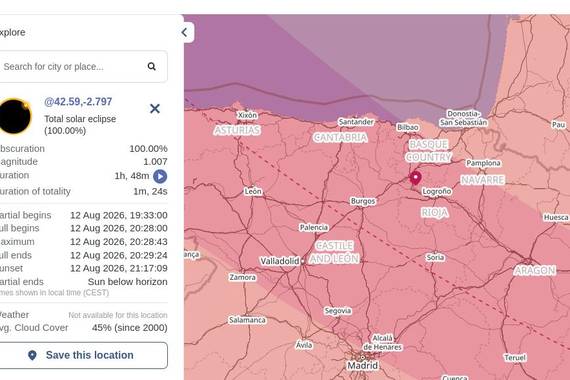Click the sunset time 21:17:09 value
Screen dimensions: 570x380
[119, 268]
